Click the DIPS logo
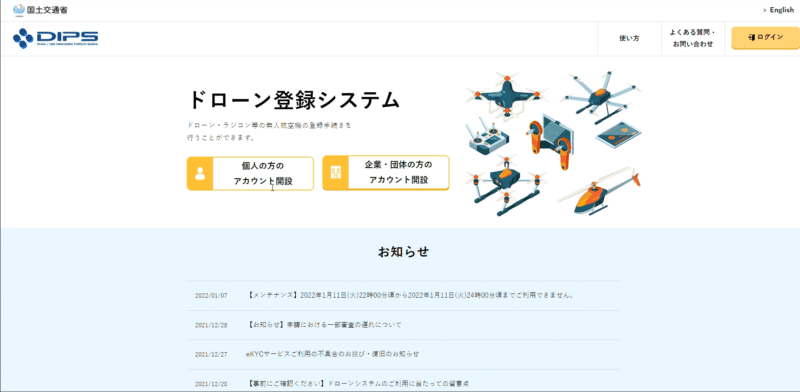This screenshot has height=392, width=800. (56, 38)
